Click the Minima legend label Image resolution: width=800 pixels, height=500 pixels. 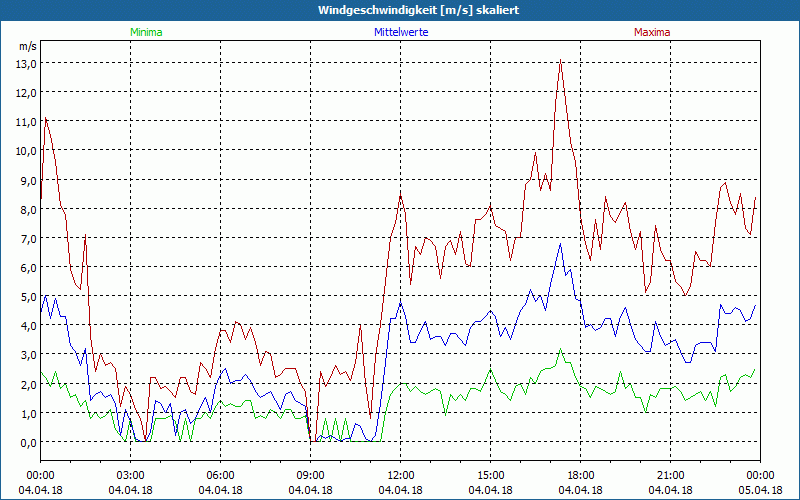146,32
